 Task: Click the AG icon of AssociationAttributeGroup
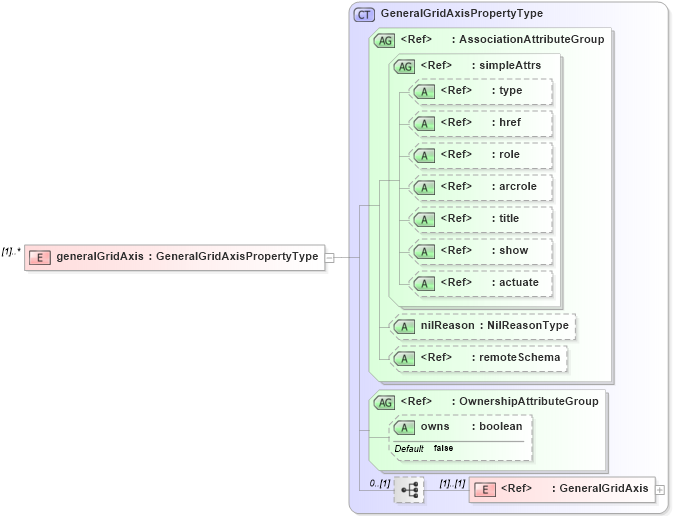coord(385,41)
